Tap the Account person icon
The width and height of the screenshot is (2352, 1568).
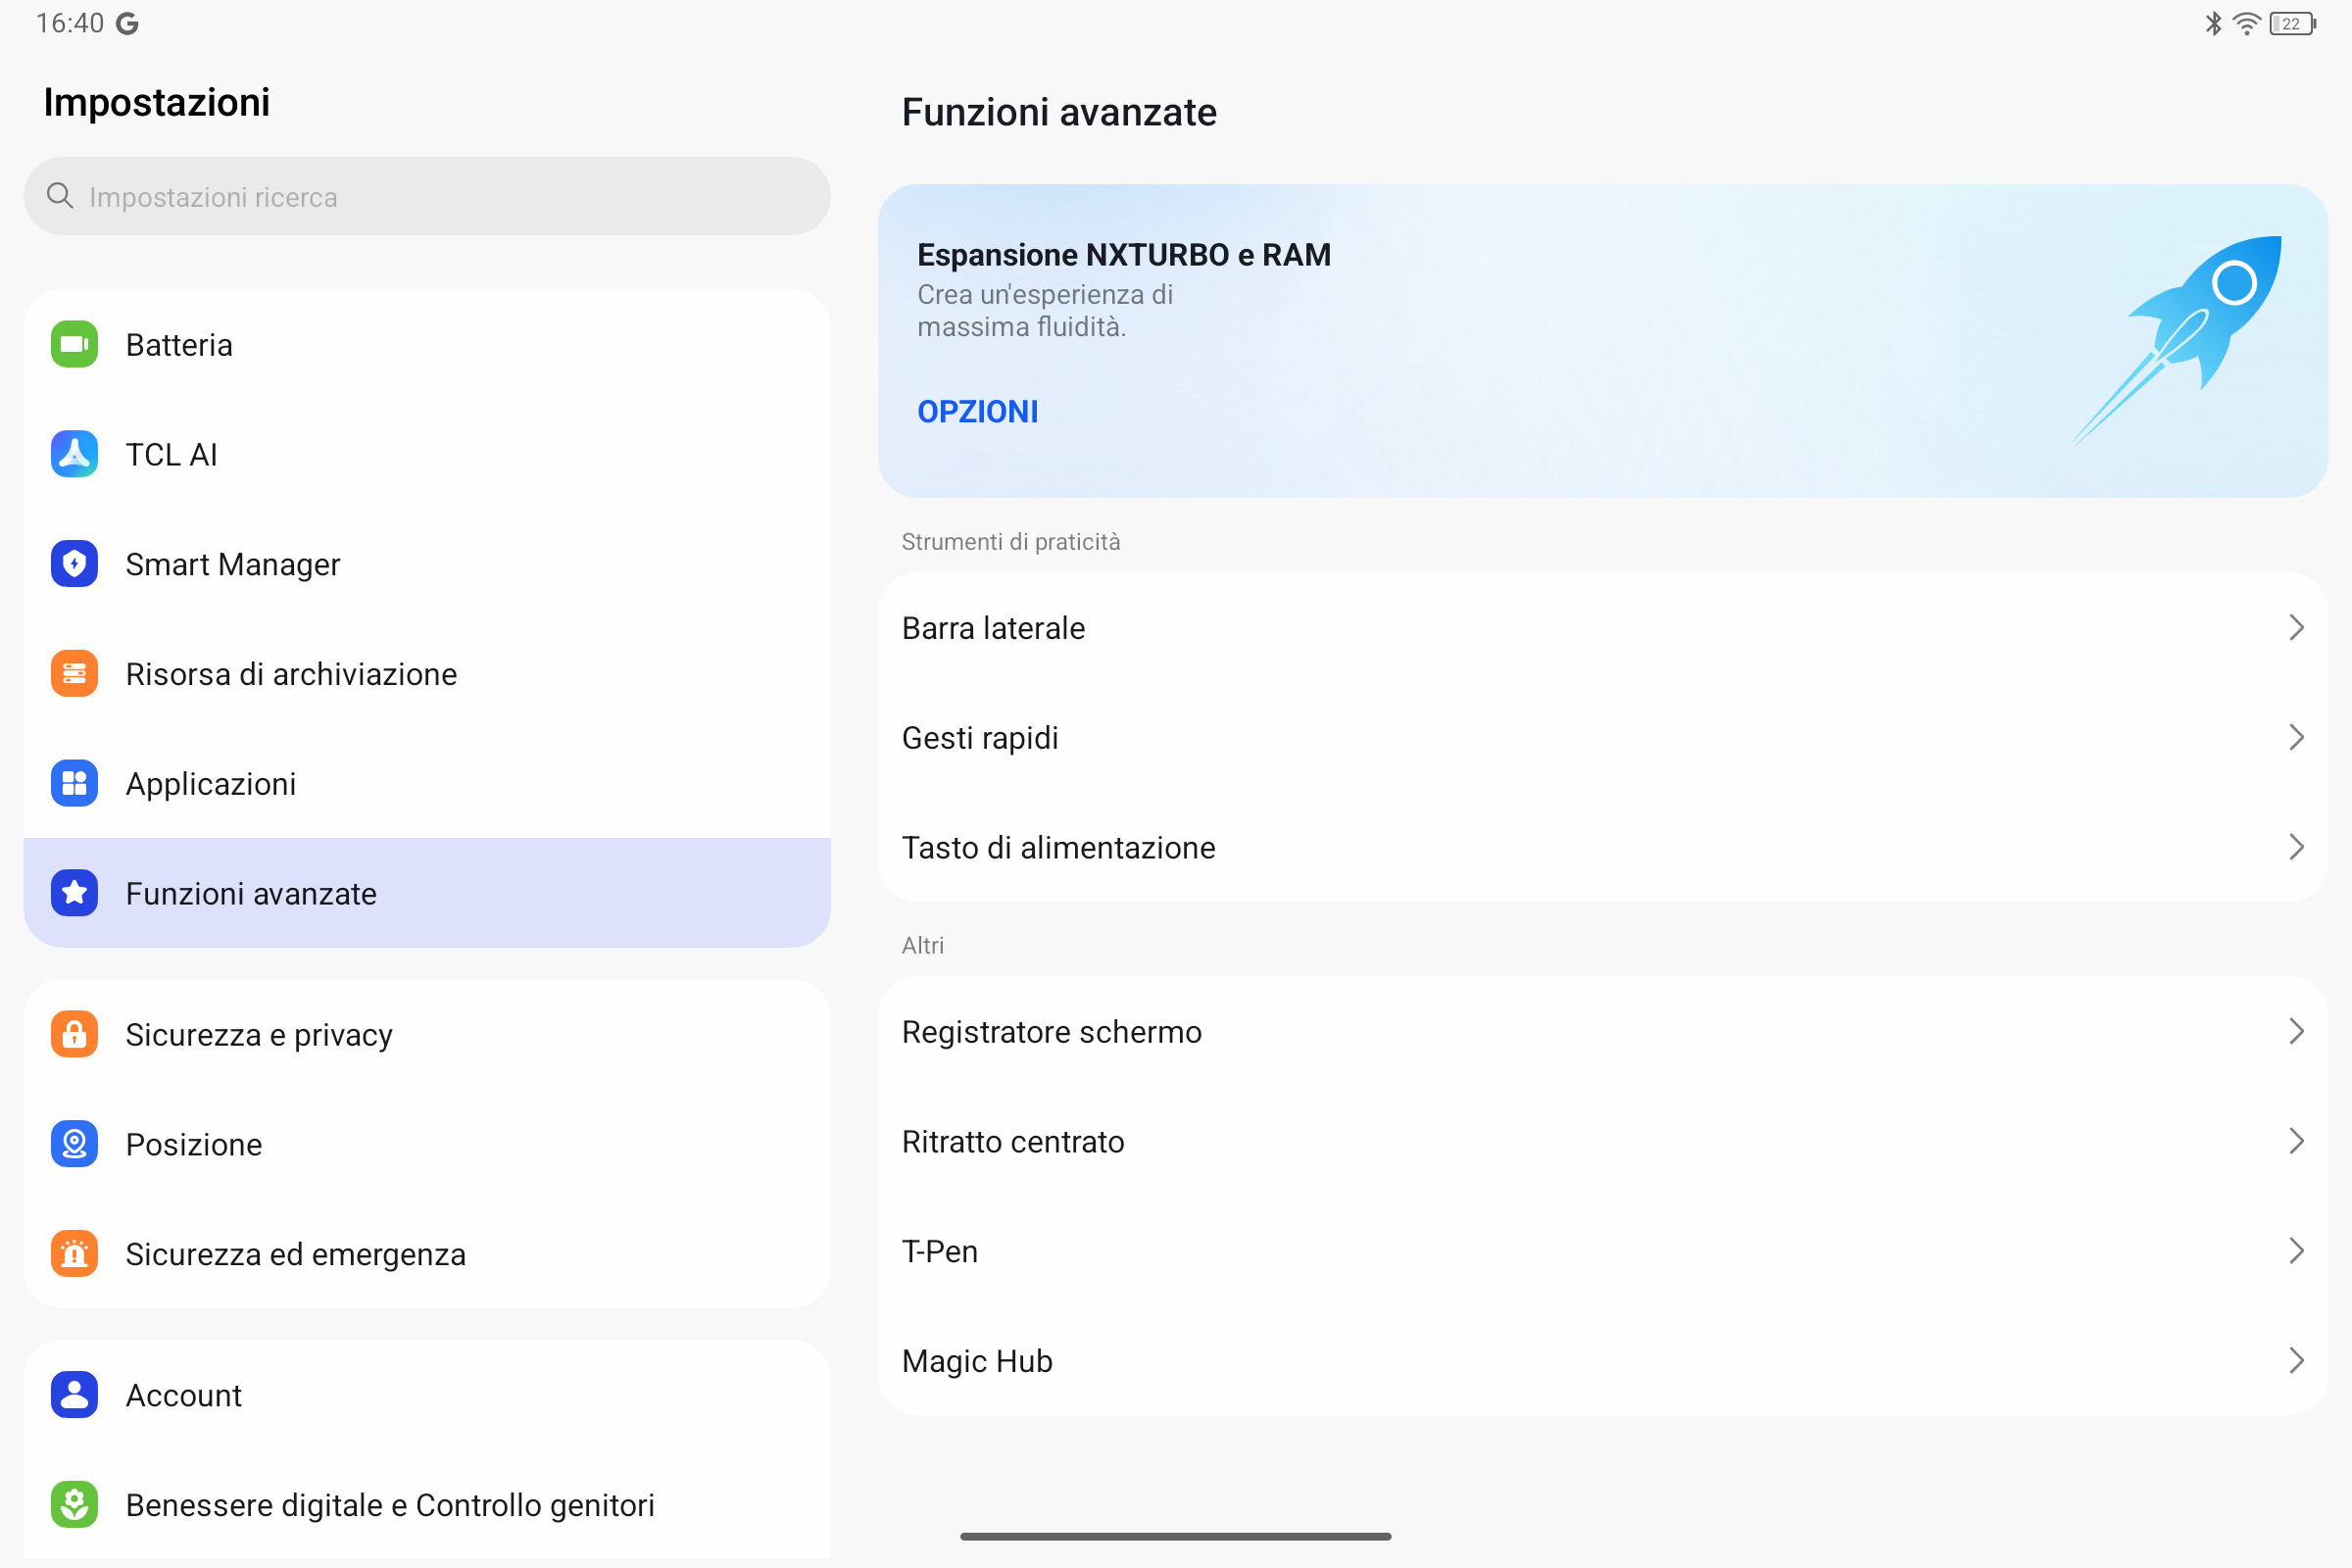(x=74, y=1395)
